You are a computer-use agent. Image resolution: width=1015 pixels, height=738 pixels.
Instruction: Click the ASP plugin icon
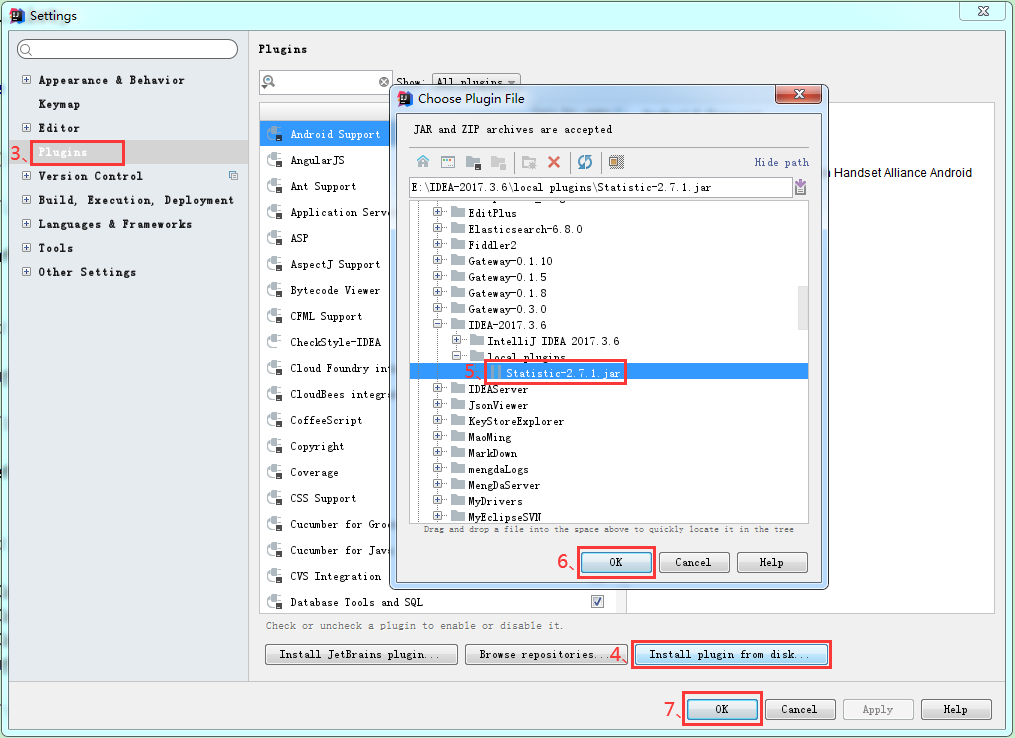pyautogui.click(x=274, y=238)
